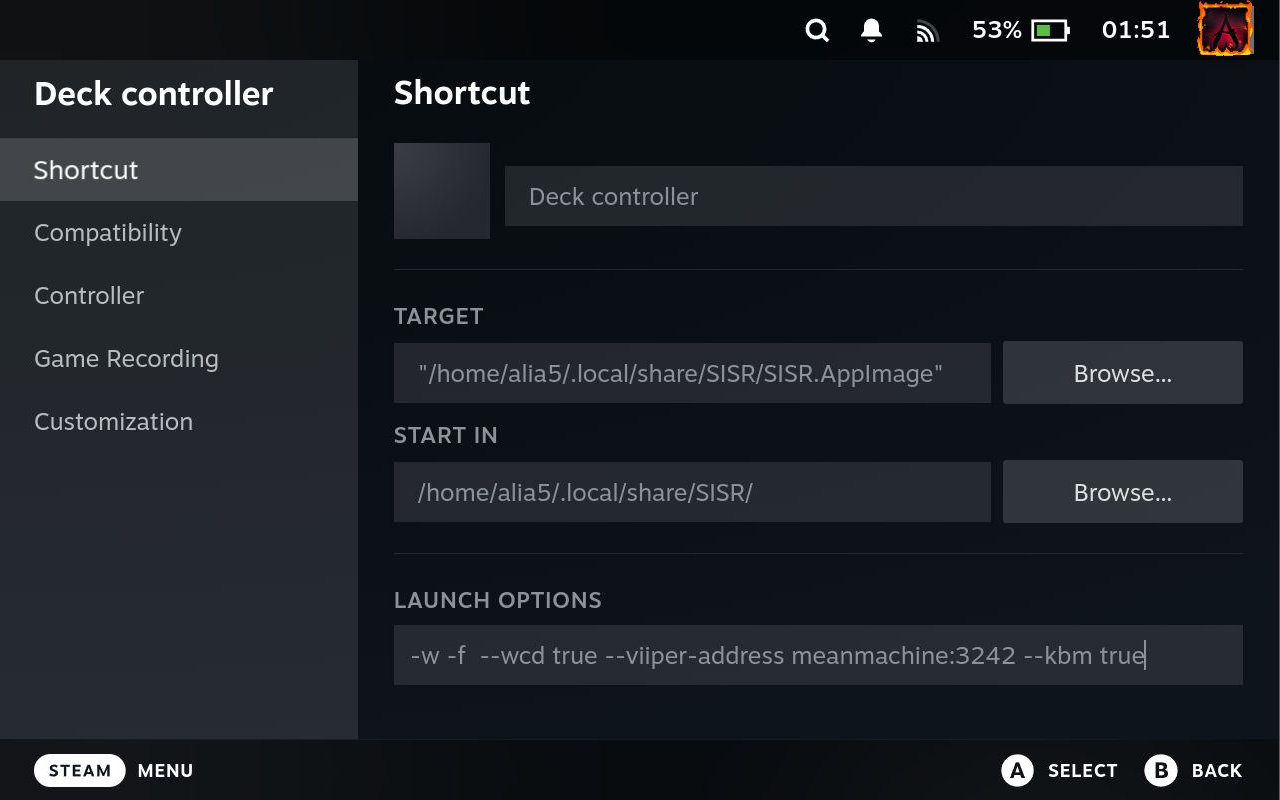Select the Shortcut sidebar entry
The width and height of the screenshot is (1280, 800).
pos(85,170)
